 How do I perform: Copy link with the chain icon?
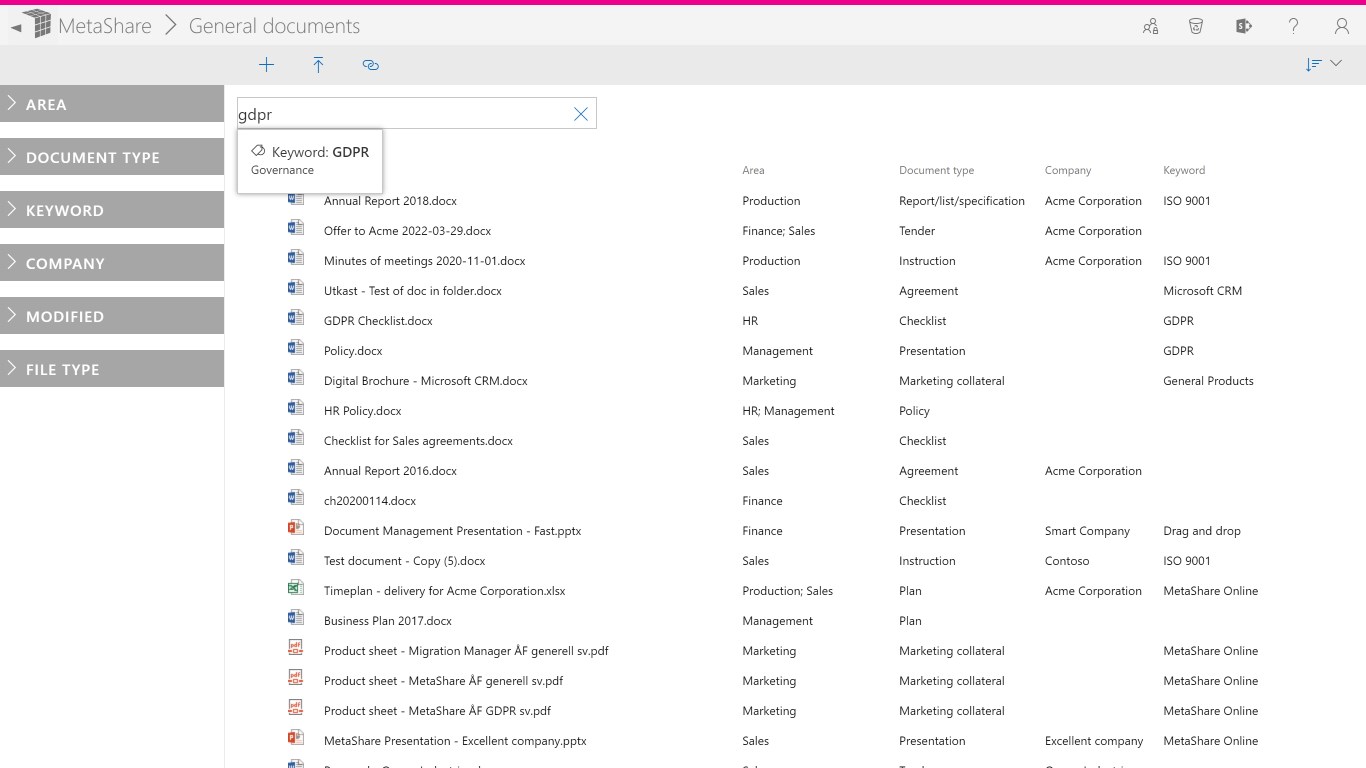(x=370, y=65)
